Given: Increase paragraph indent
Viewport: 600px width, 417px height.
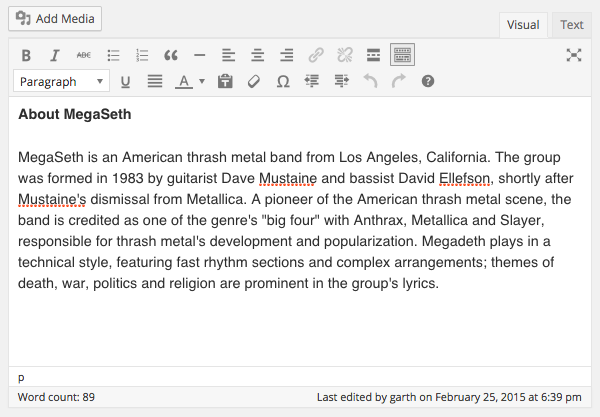Looking at the screenshot, I should coord(341,81).
